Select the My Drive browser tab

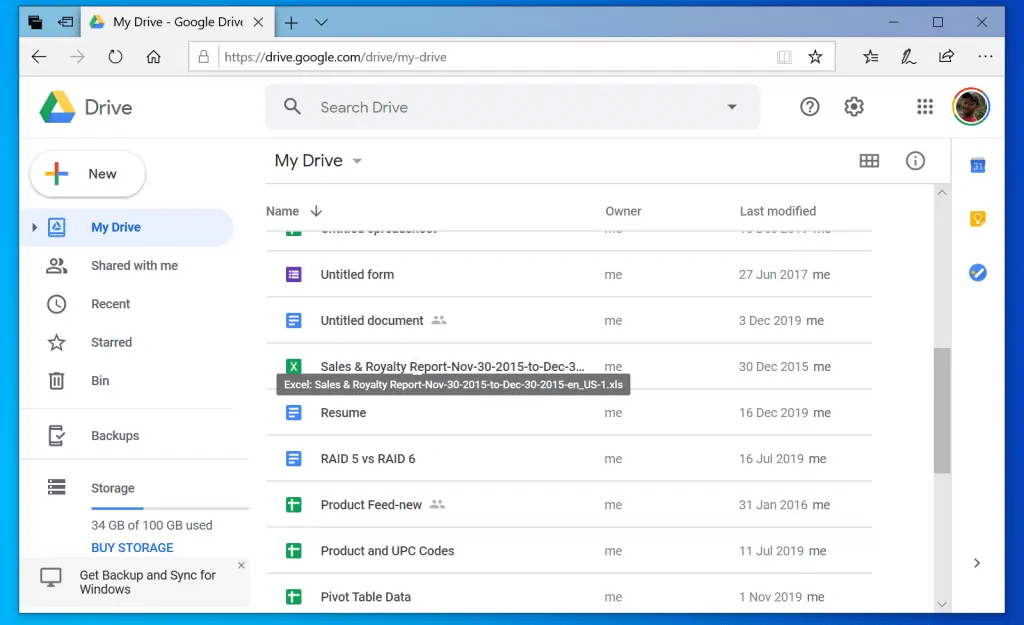(170, 21)
